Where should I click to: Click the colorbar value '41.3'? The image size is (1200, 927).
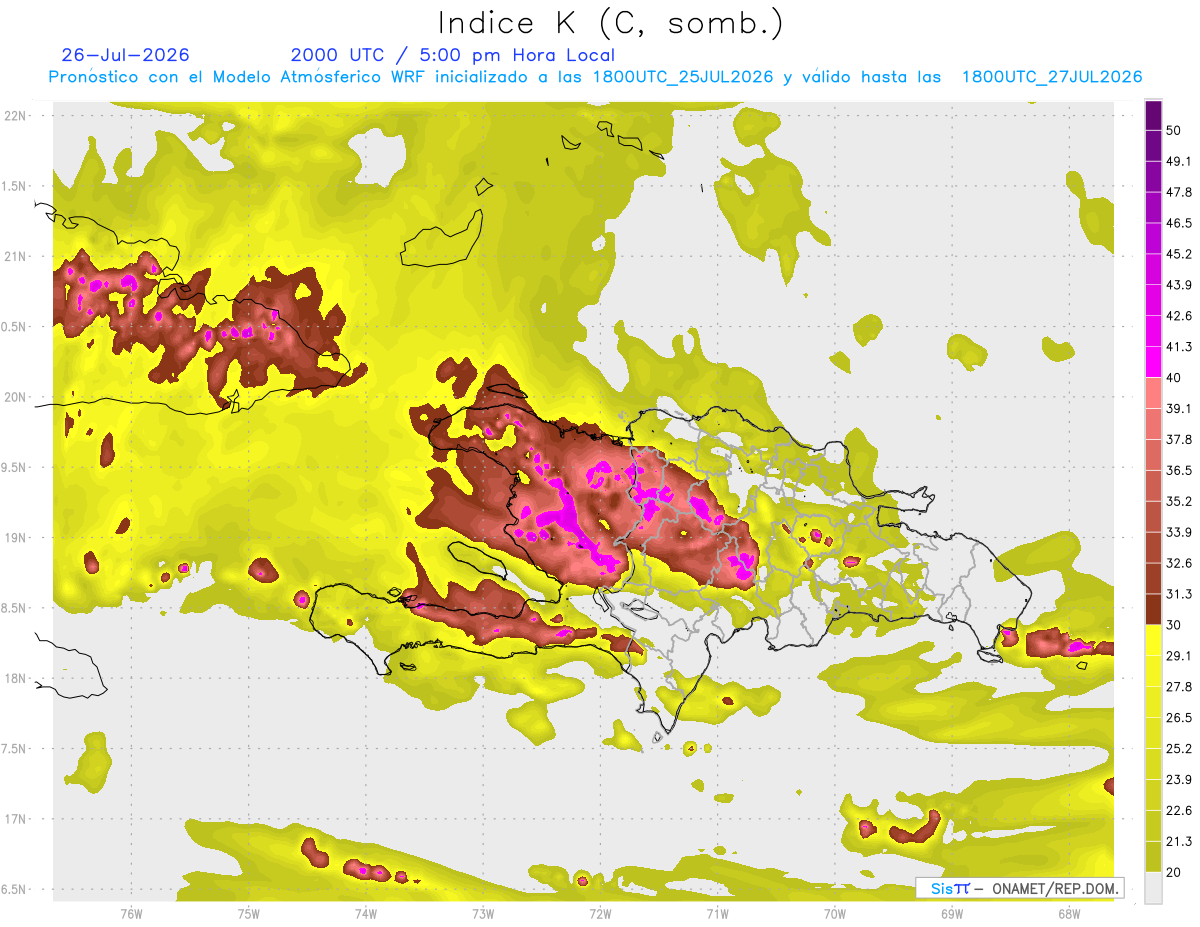pyautogui.click(x=1179, y=347)
